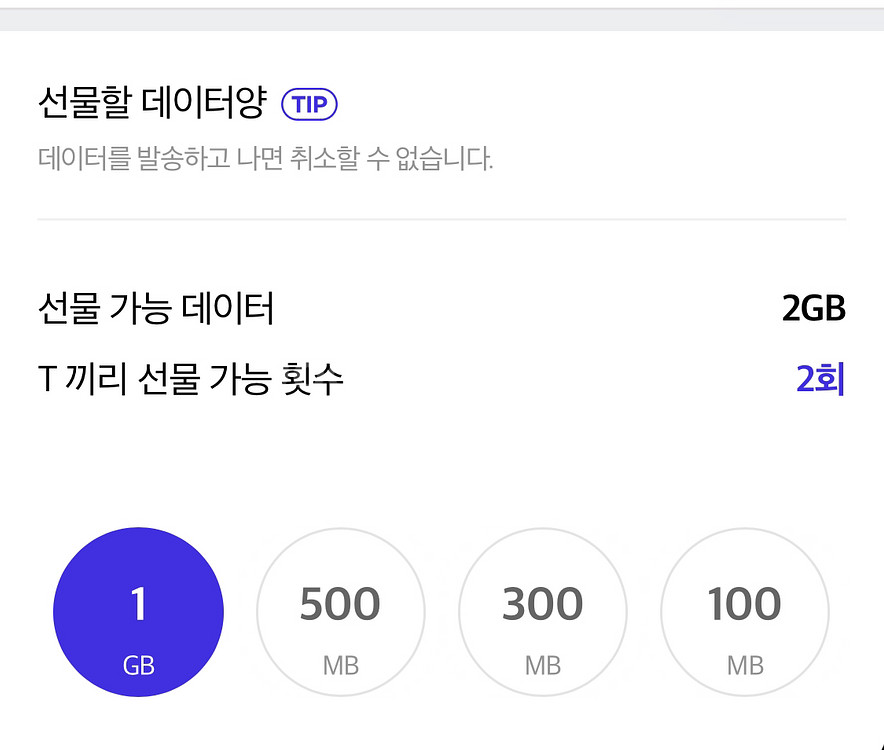
Task: Tap the TIP bubble next to the heading
Action: (x=310, y=104)
